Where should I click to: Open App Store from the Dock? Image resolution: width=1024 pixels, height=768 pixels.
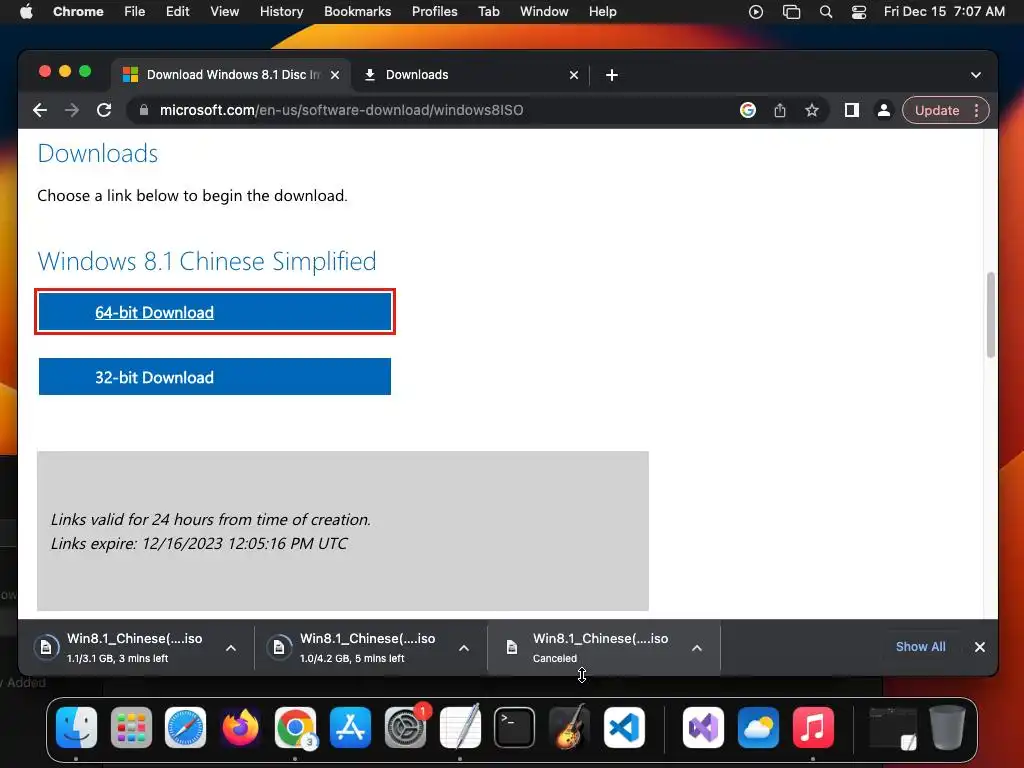point(350,727)
